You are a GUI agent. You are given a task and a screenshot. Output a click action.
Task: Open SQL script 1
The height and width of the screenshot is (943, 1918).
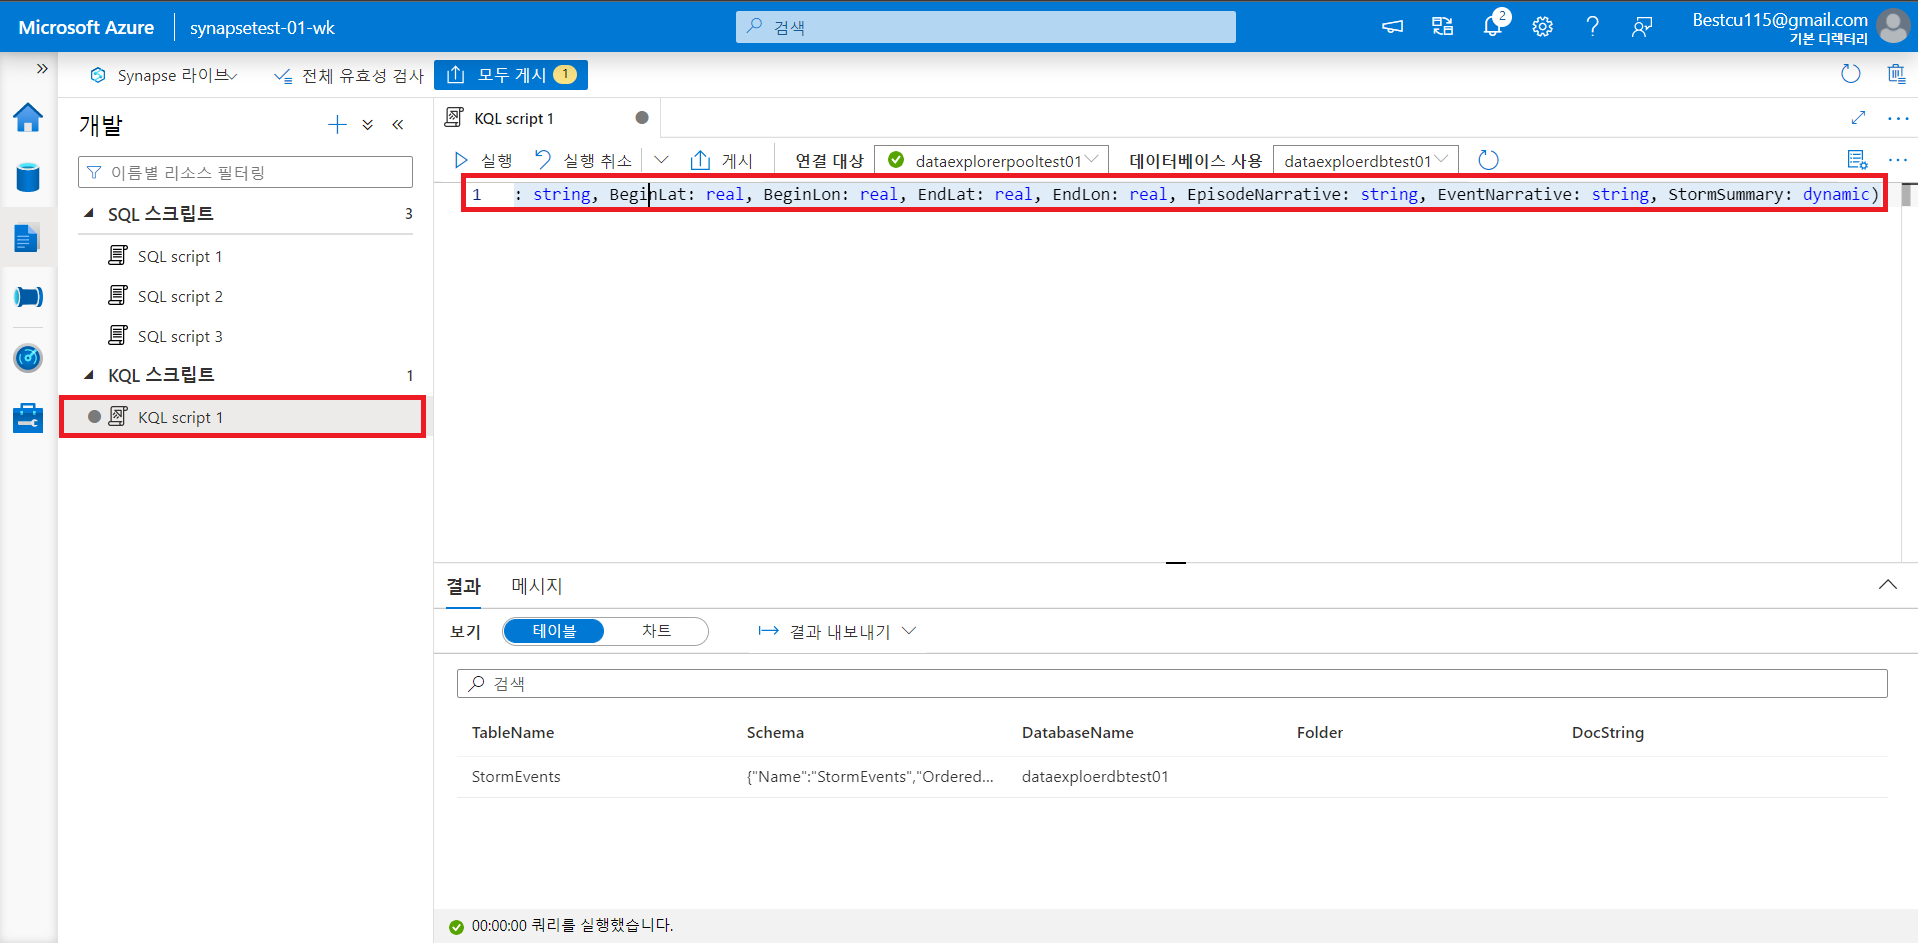coord(180,256)
